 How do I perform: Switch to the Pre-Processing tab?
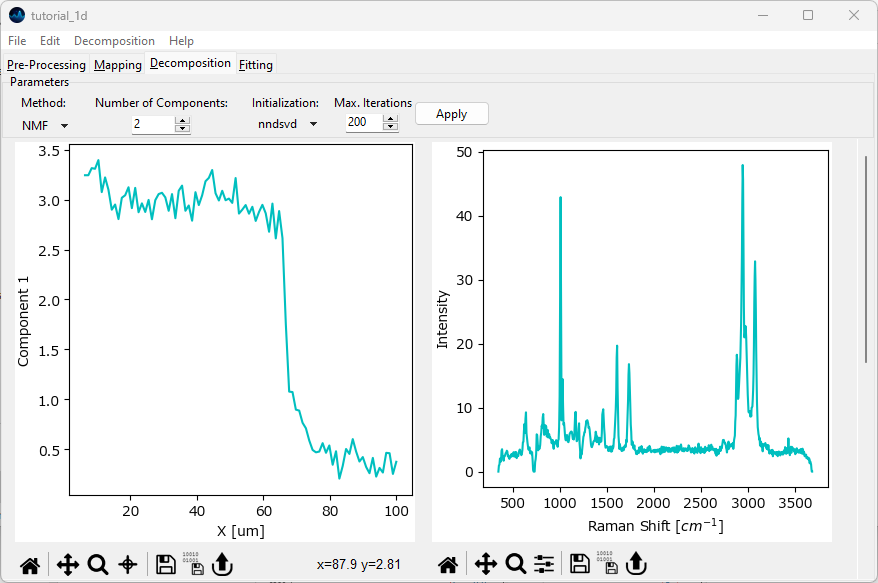tap(46, 65)
